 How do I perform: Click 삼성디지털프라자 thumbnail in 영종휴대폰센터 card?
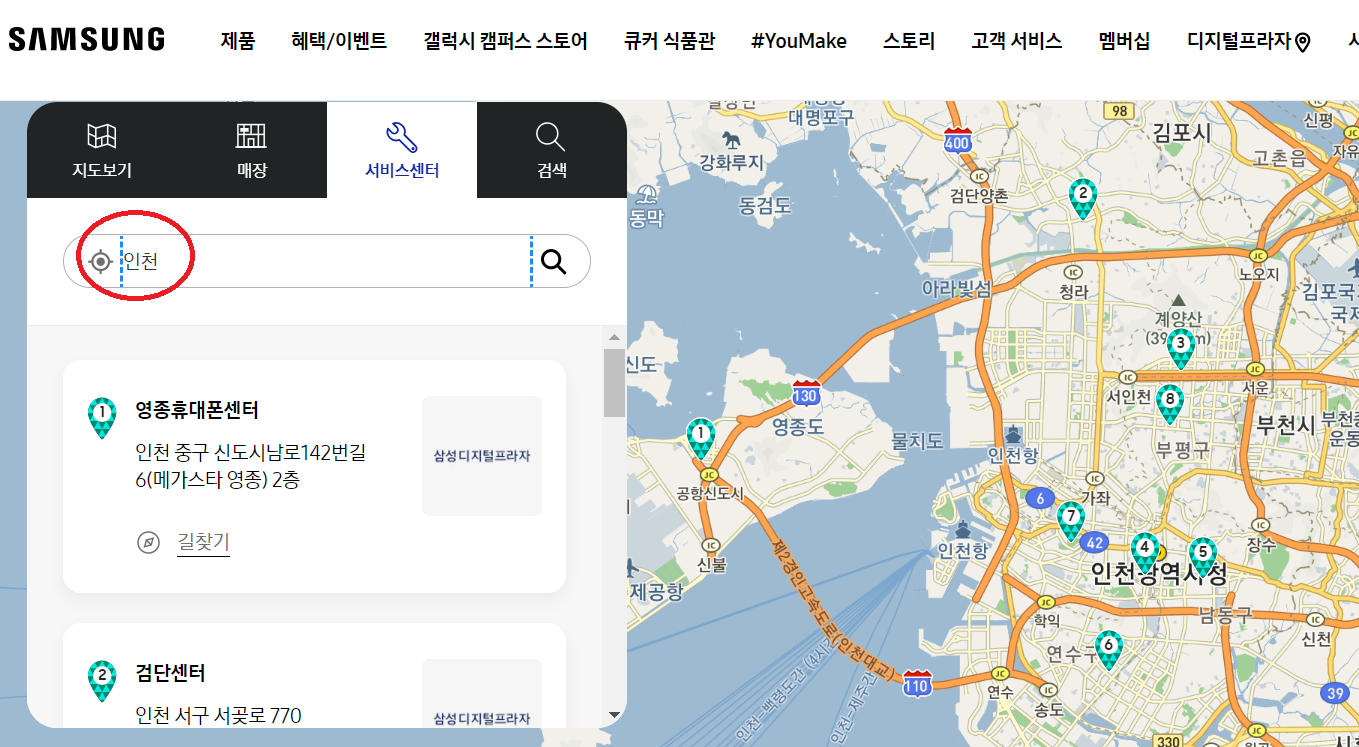[x=482, y=456]
